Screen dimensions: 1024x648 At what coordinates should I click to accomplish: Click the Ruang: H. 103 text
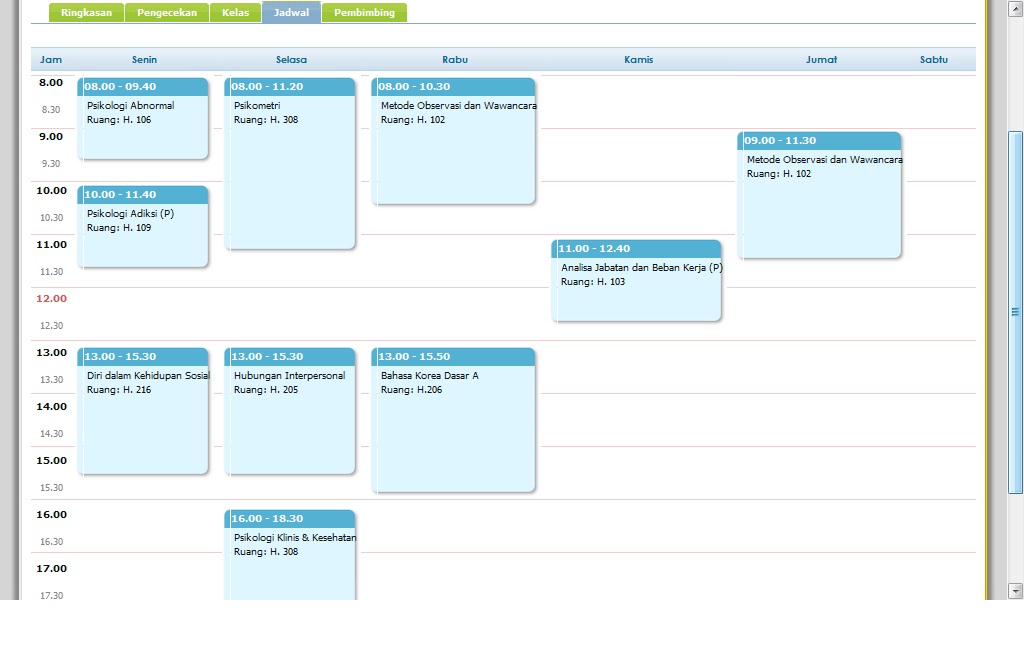point(593,282)
